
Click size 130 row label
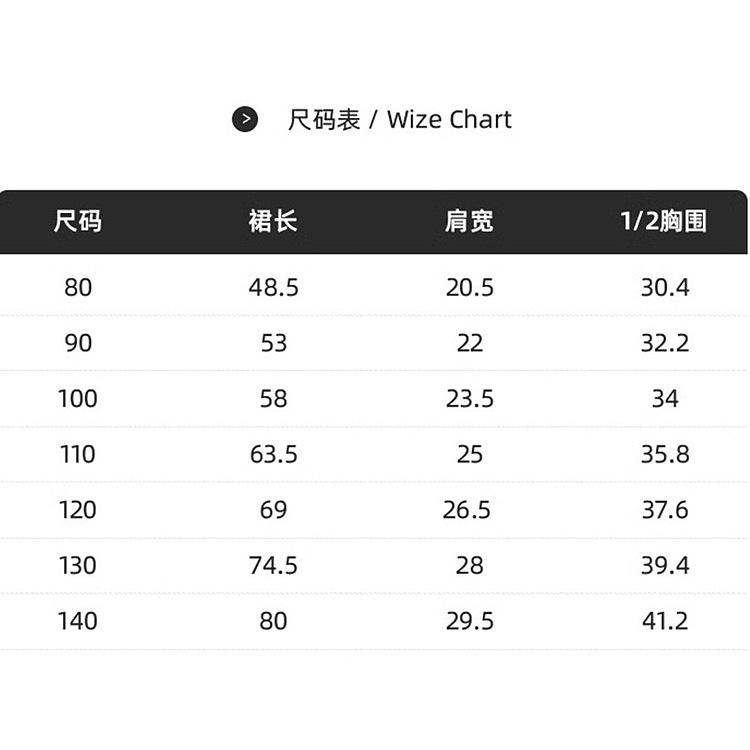[x=77, y=565]
